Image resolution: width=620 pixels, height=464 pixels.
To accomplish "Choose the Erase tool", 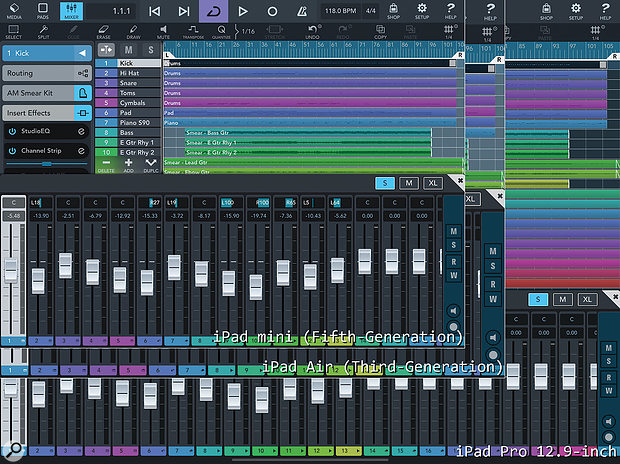I will click(103, 32).
